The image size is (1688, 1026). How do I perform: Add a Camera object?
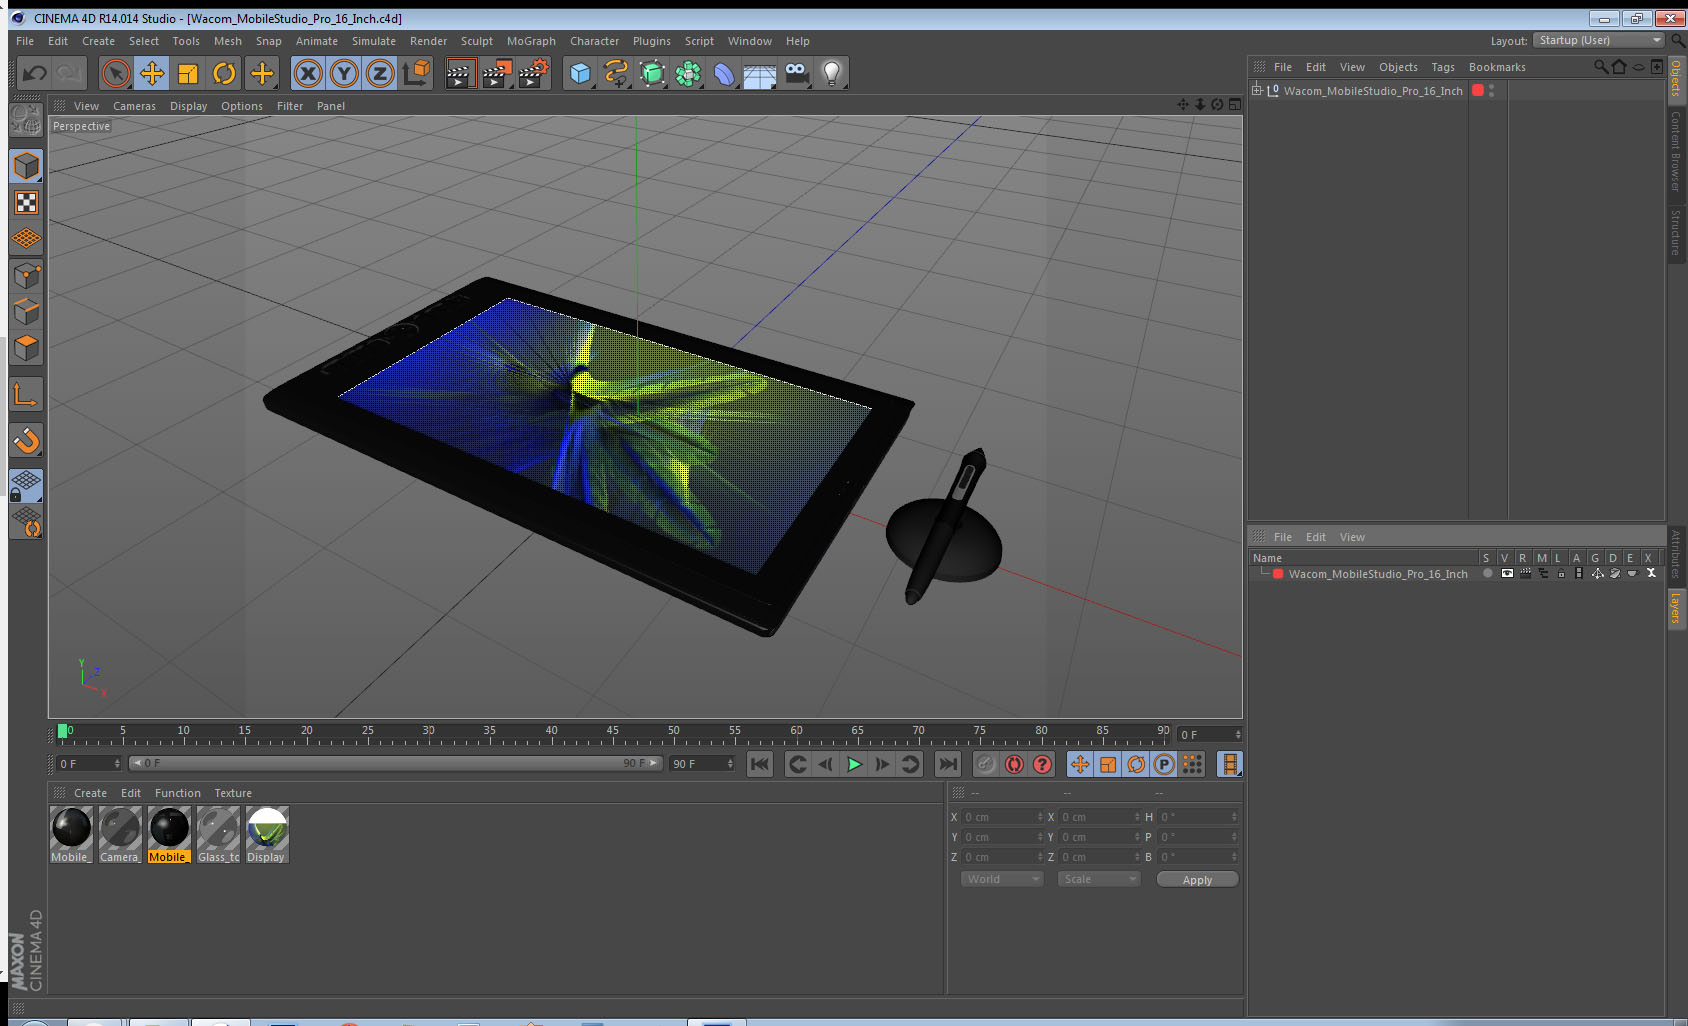tap(796, 73)
